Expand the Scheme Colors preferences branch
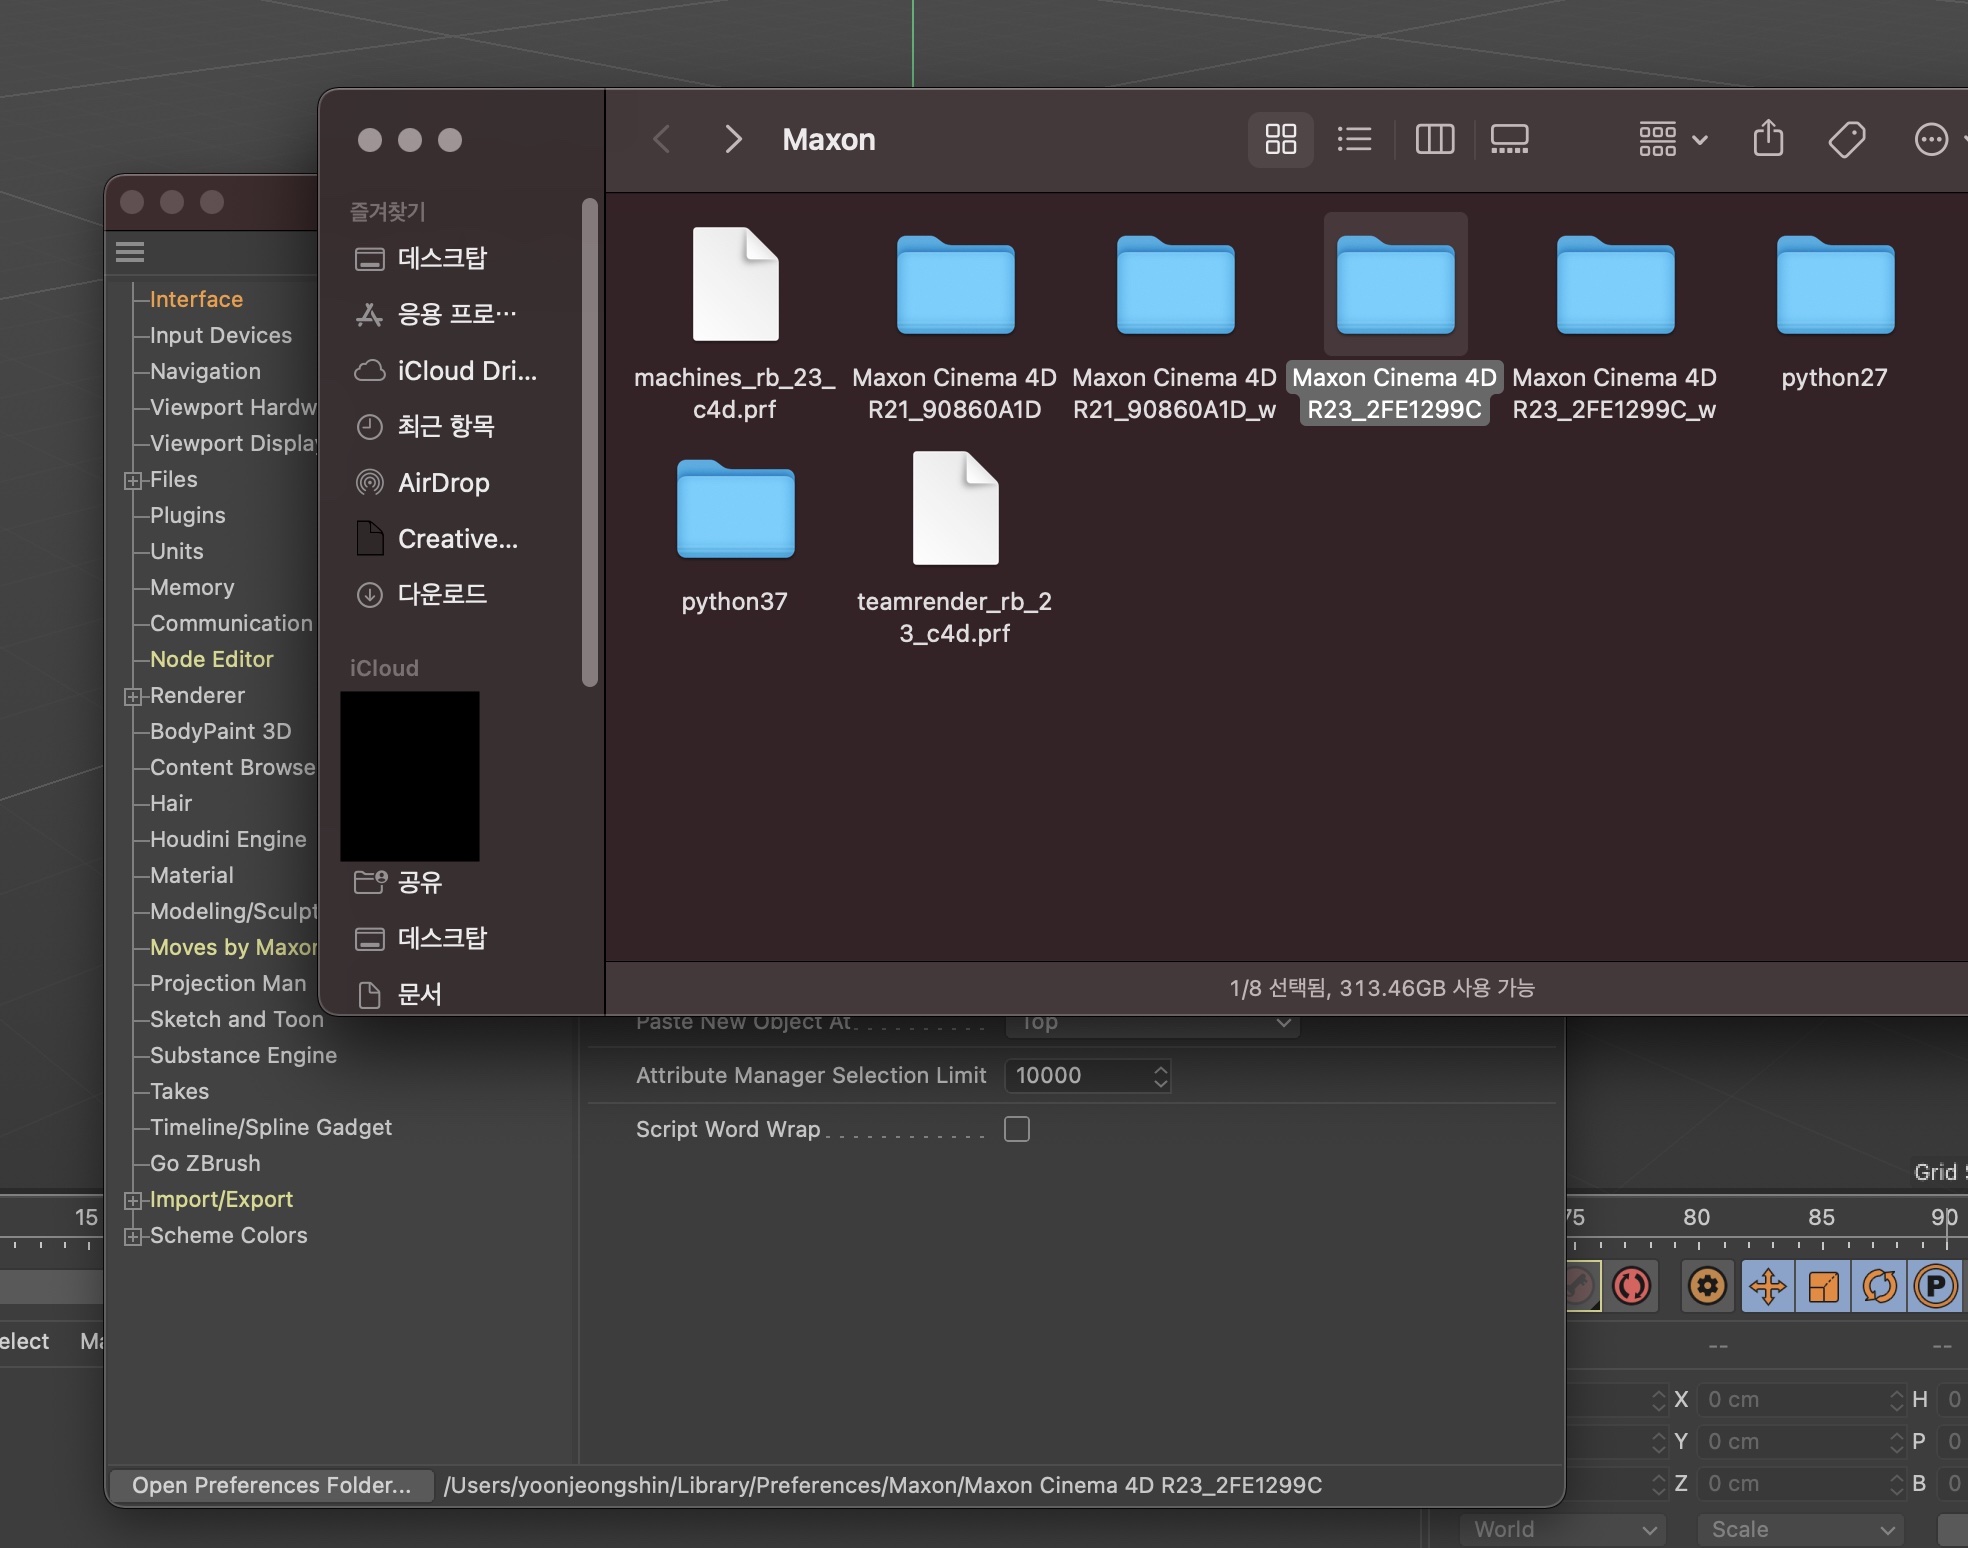The image size is (1968, 1548). pyautogui.click(x=132, y=1237)
